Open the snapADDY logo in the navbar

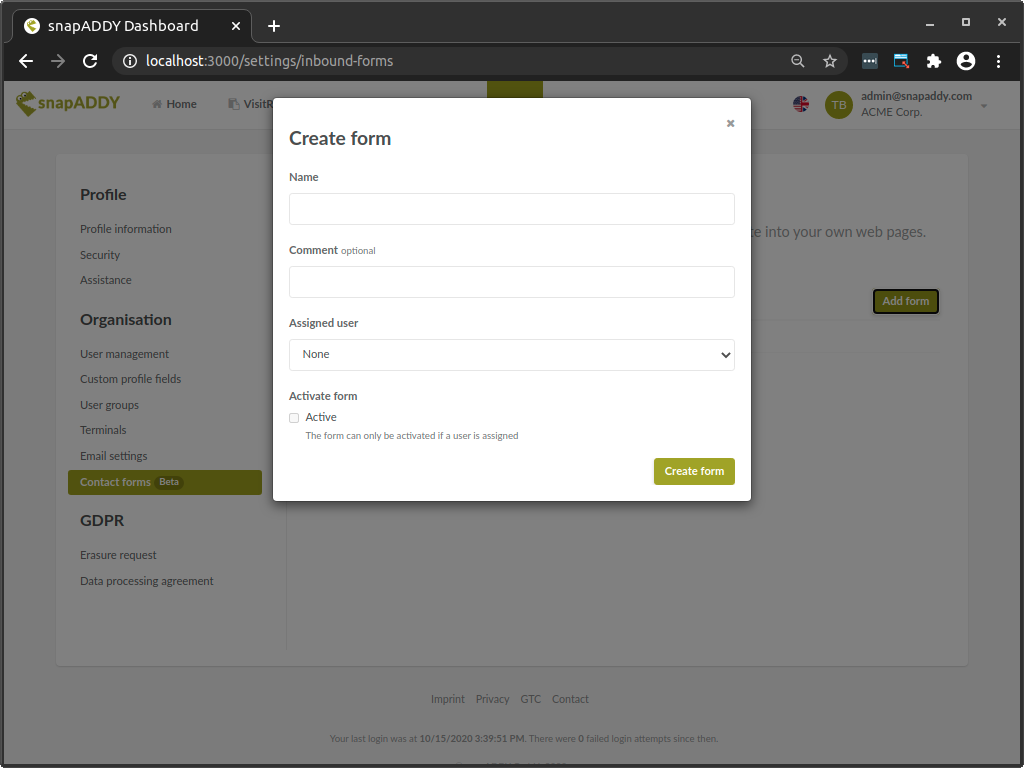[66, 103]
